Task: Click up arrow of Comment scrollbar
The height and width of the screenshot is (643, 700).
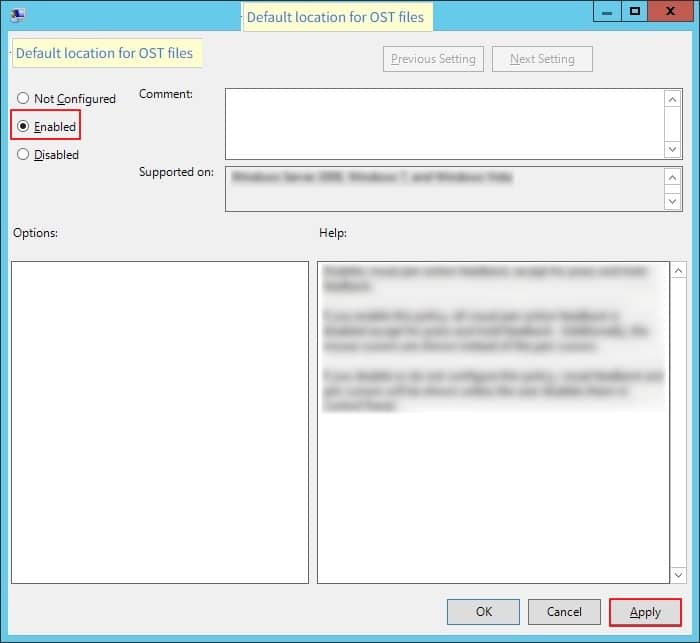Action: (x=673, y=99)
